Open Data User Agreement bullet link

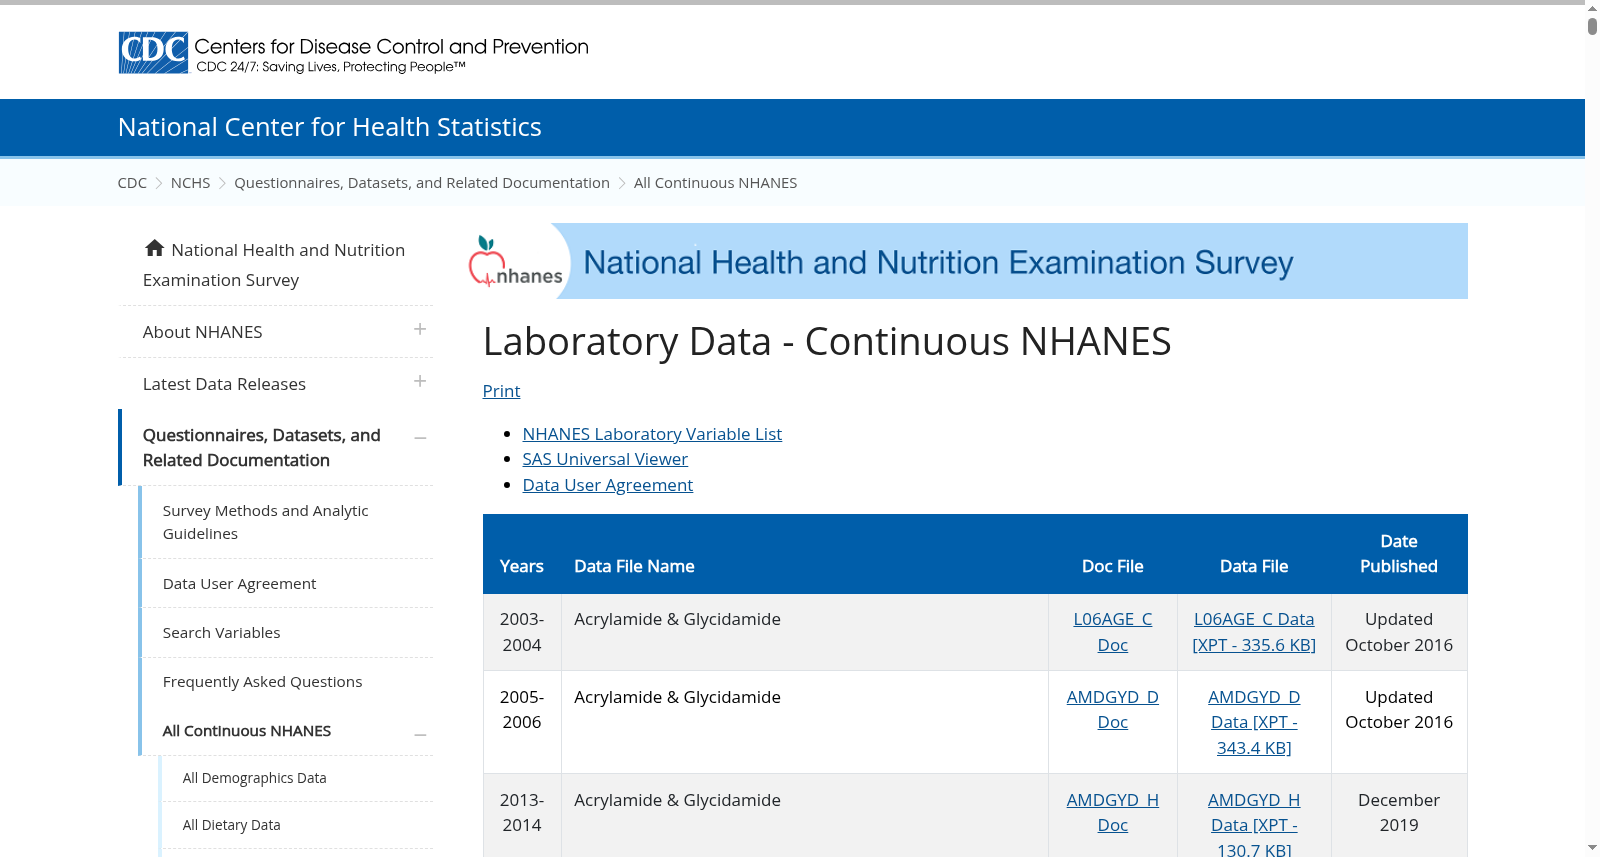click(x=608, y=485)
